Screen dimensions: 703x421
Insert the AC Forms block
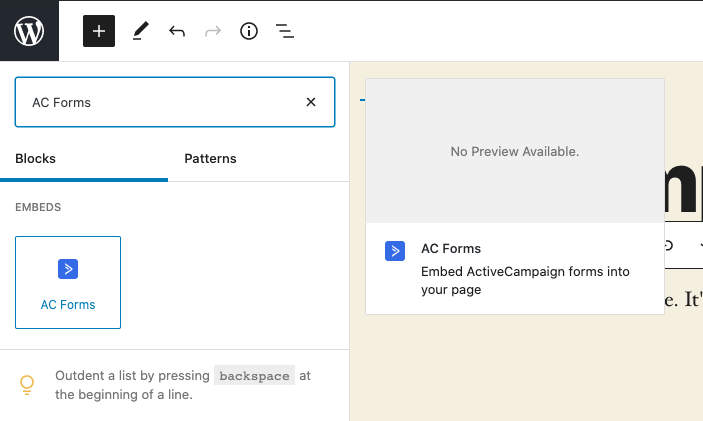[x=68, y=282]
